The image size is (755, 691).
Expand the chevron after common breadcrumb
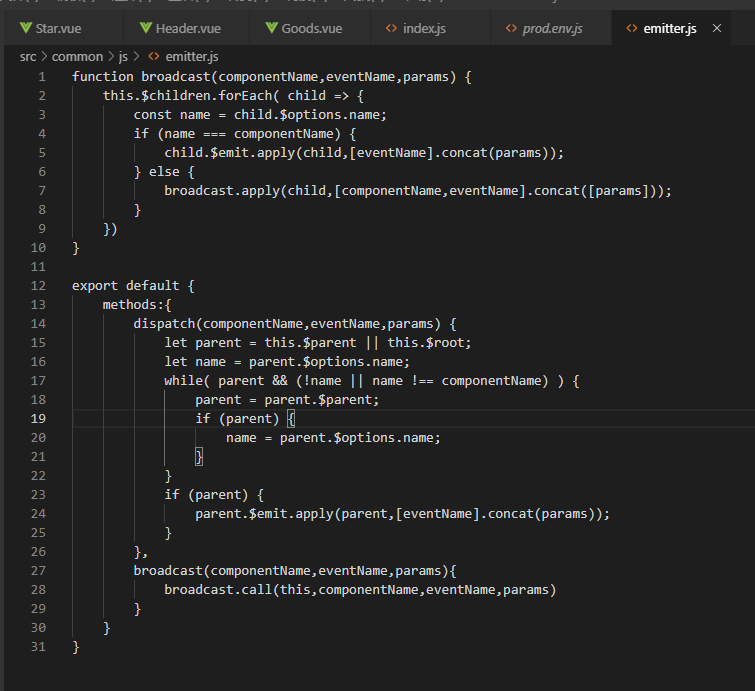pos(111,57)
